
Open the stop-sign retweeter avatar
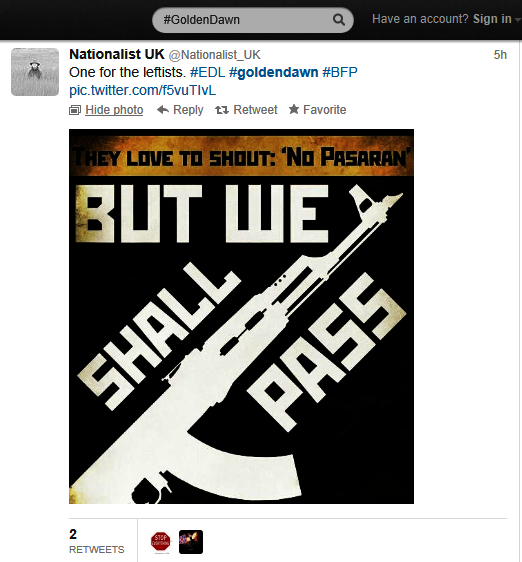[161, 542]
